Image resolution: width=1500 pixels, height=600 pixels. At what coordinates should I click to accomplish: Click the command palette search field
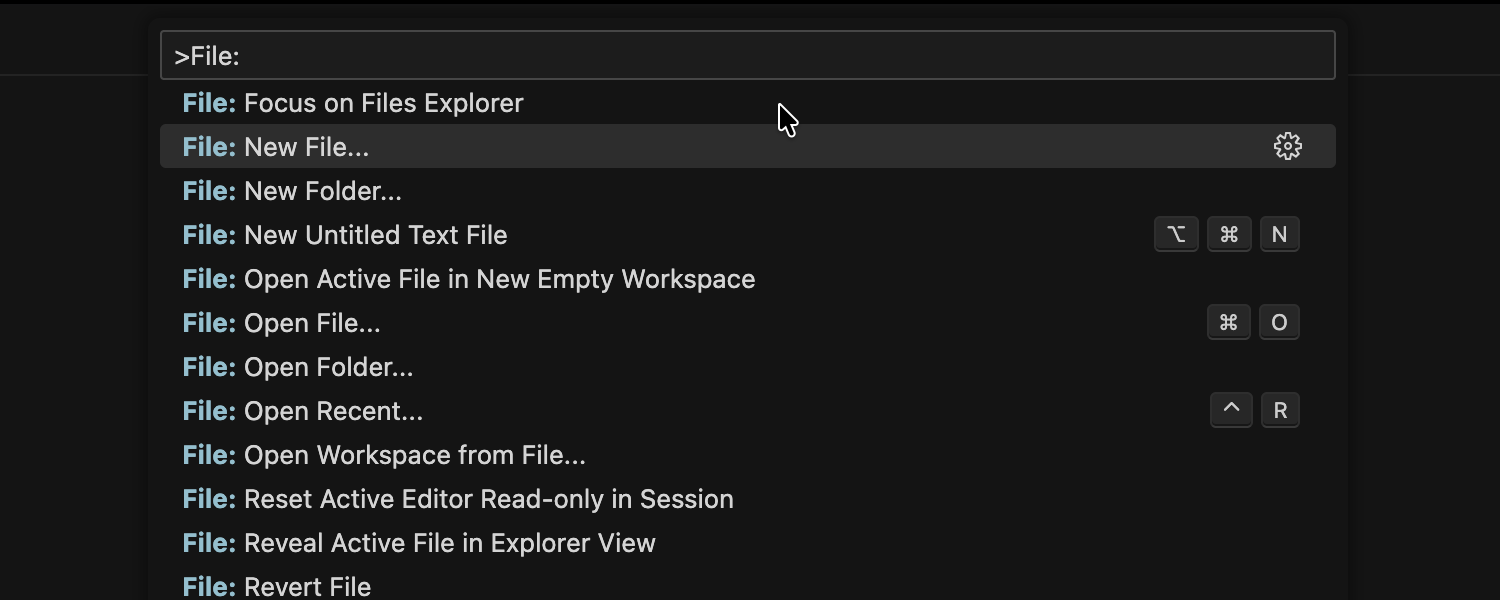[747, 56]
